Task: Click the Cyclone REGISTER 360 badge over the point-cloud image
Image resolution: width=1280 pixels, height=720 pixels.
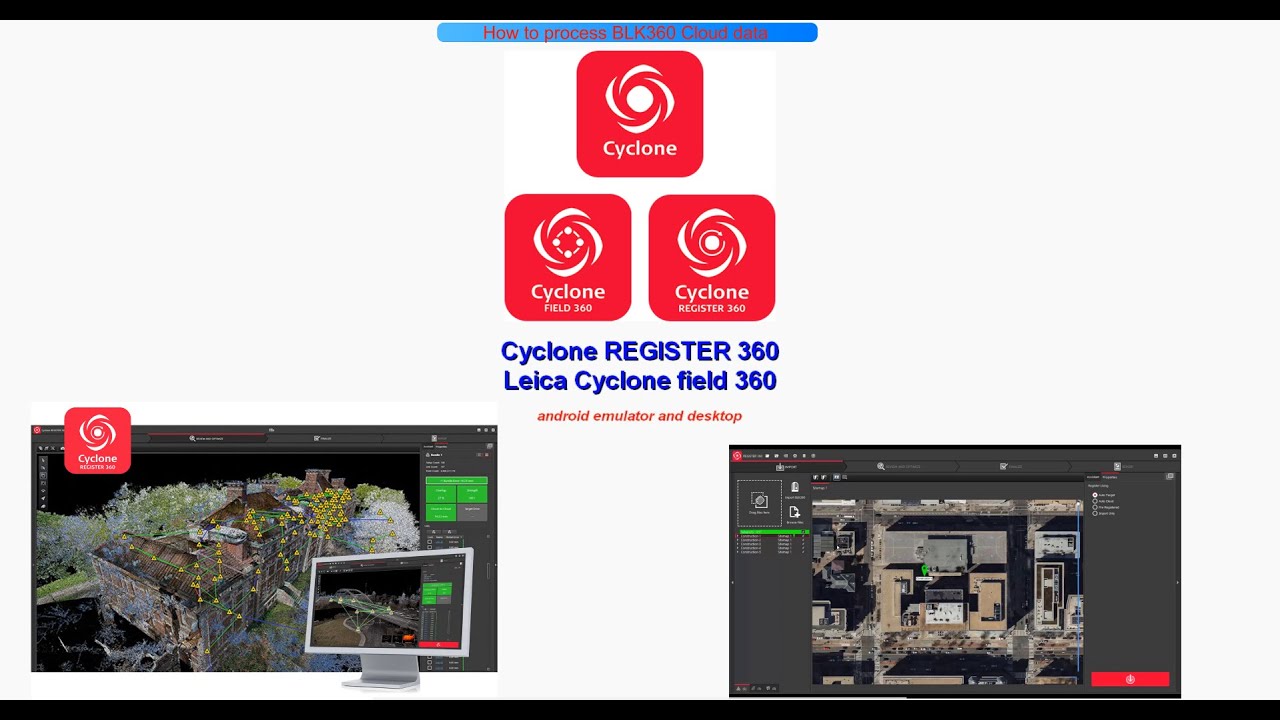Action: click(x=98, y=440)
